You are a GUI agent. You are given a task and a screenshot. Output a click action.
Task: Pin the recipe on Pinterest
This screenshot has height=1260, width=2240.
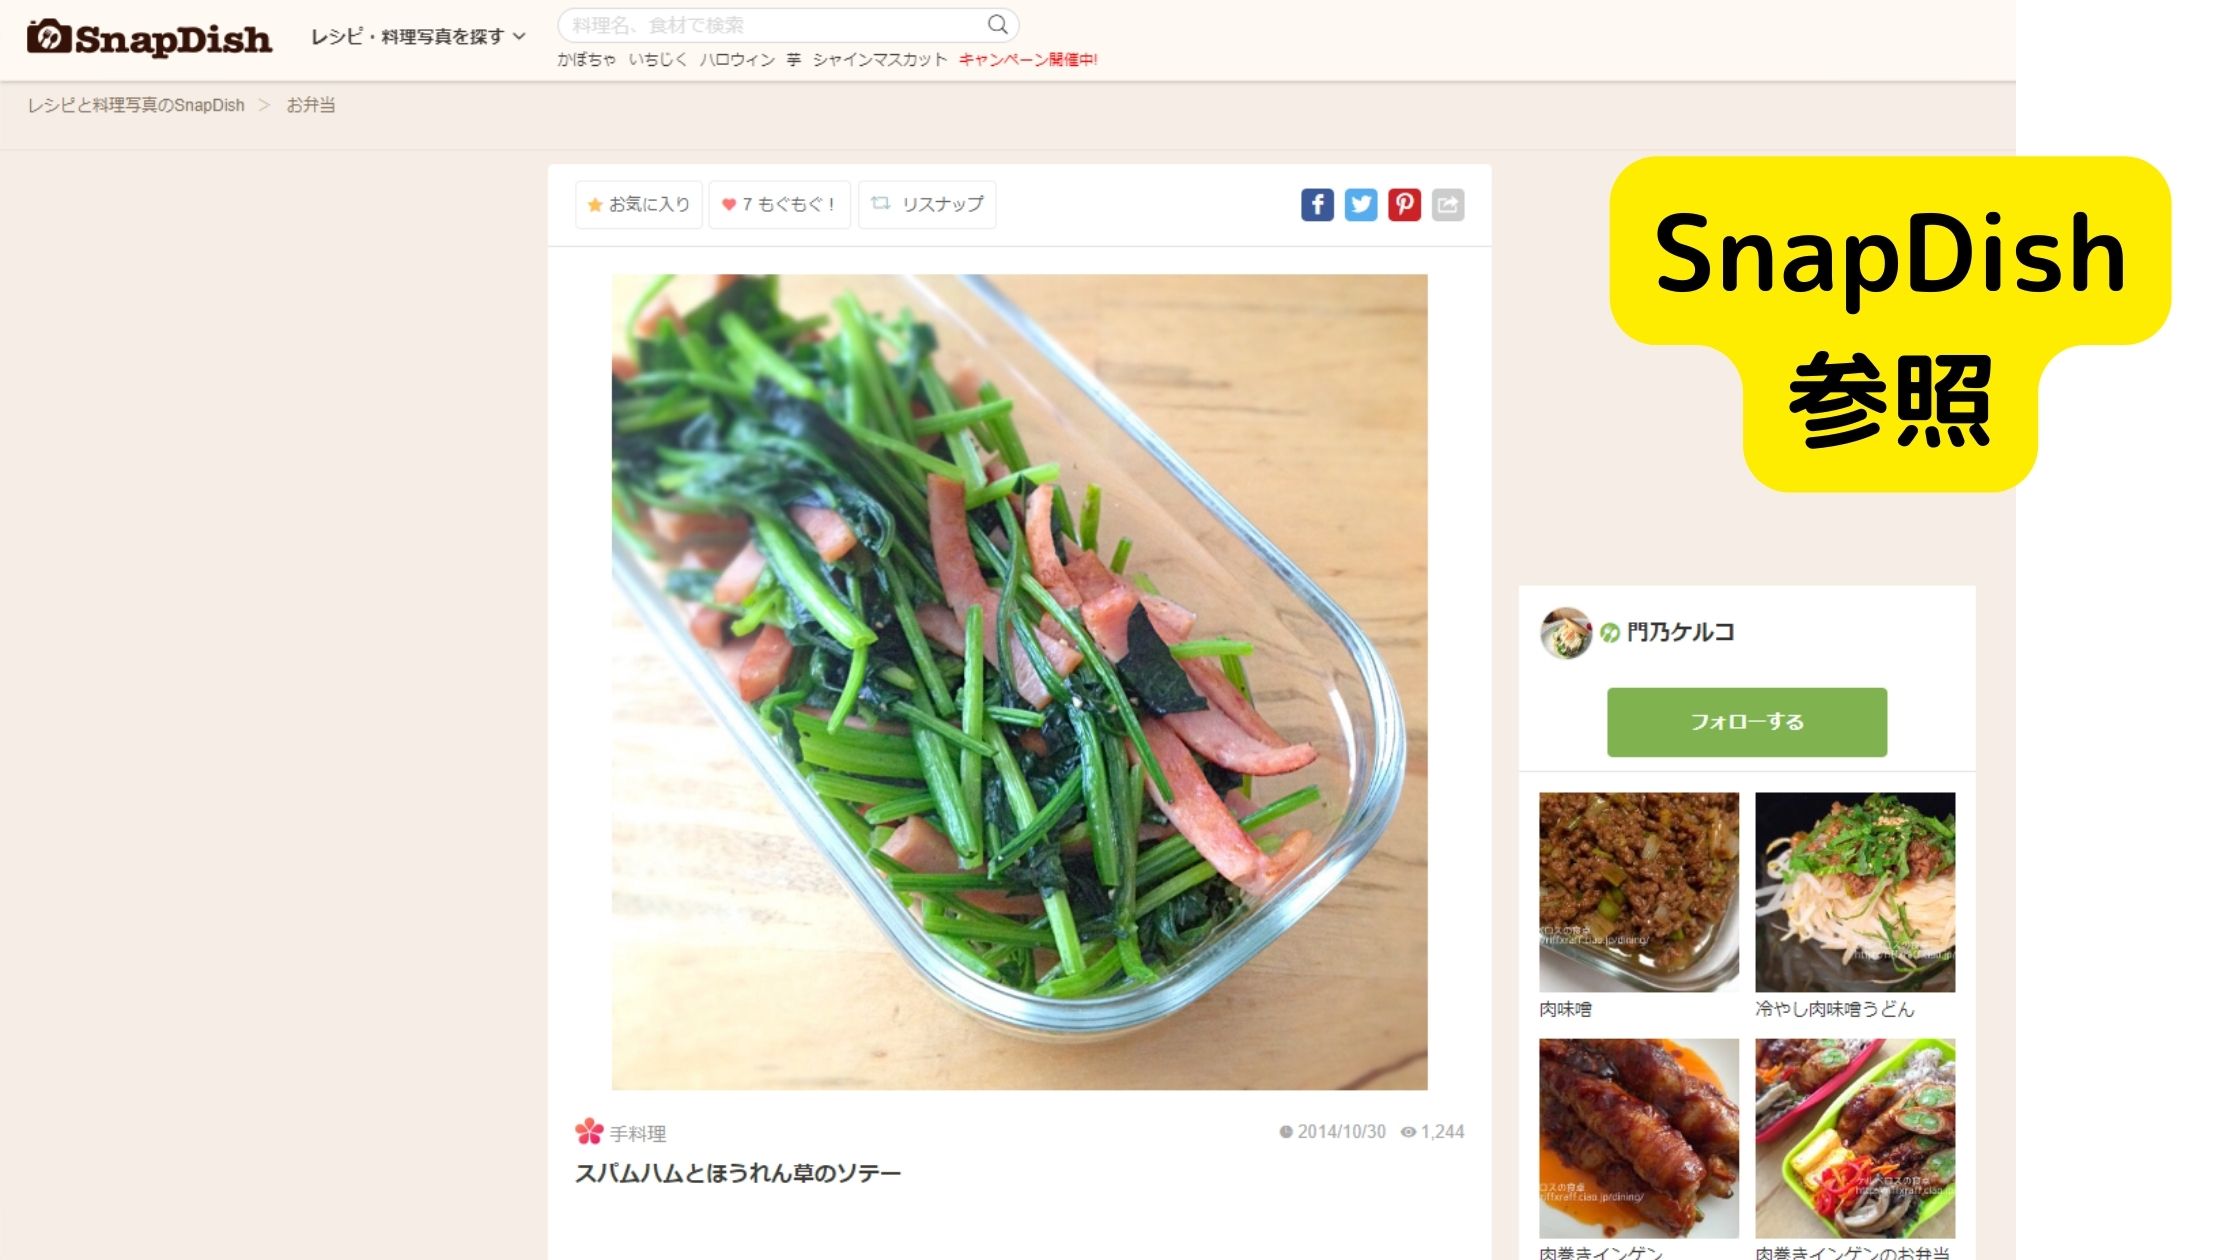(1404, 205)
